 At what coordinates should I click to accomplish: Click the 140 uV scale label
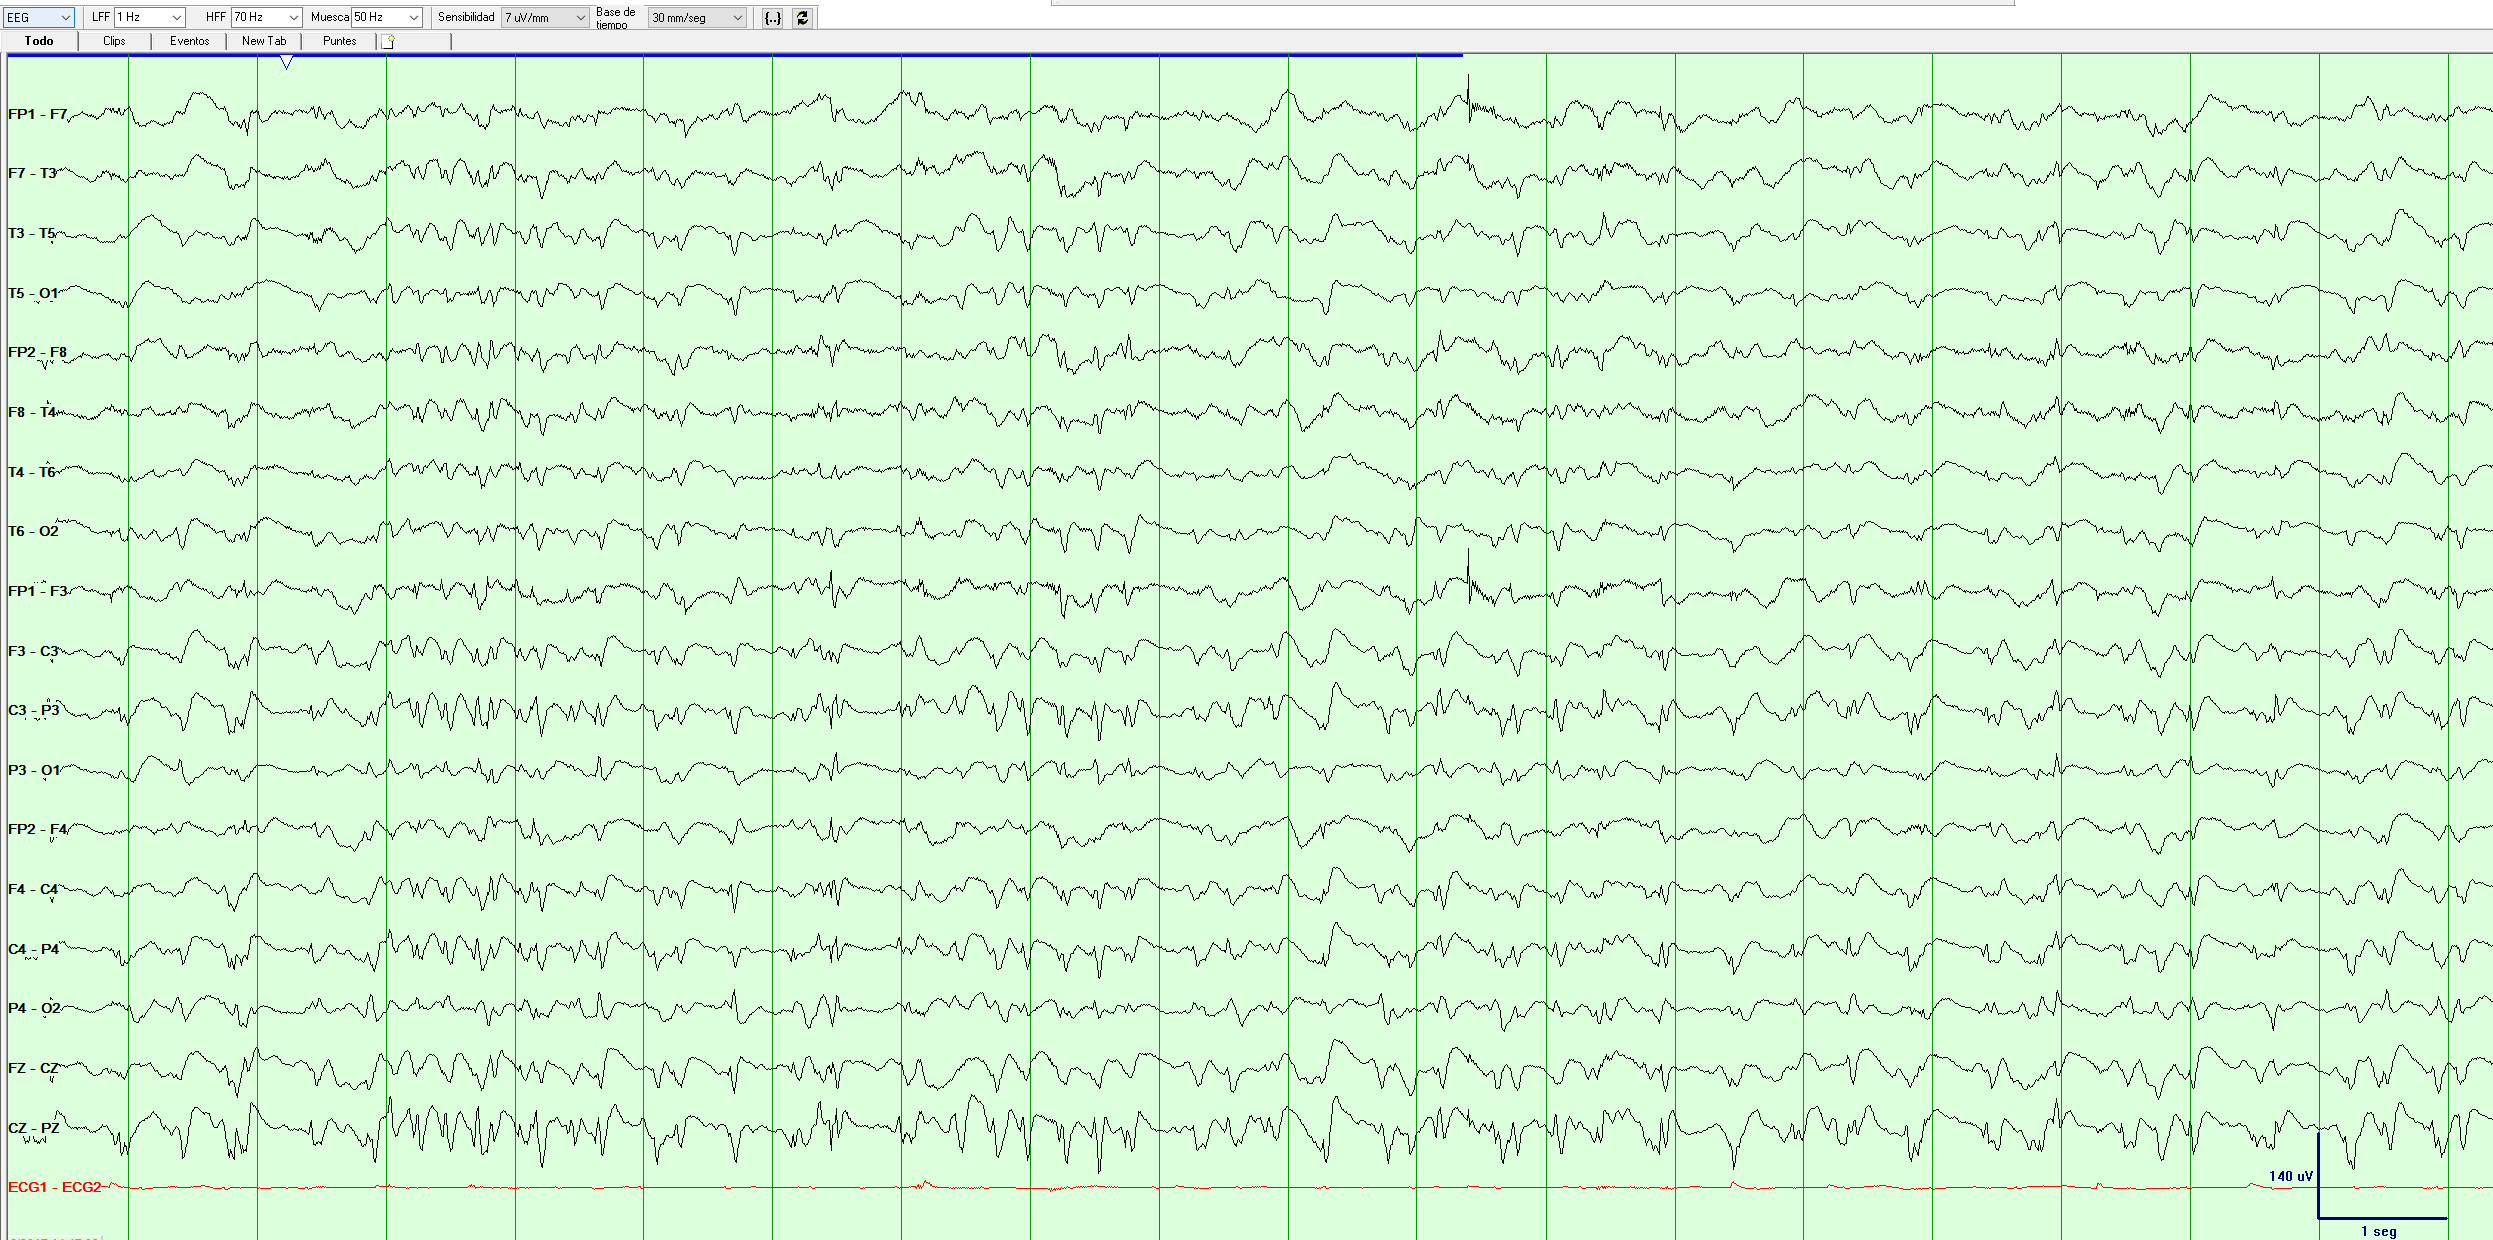[2290, 1176]
